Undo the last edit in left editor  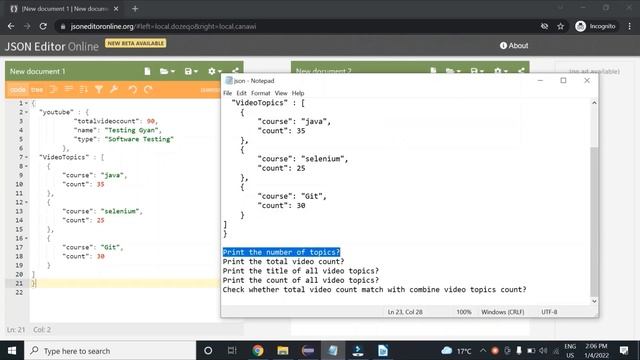click(x=133, y=89)
